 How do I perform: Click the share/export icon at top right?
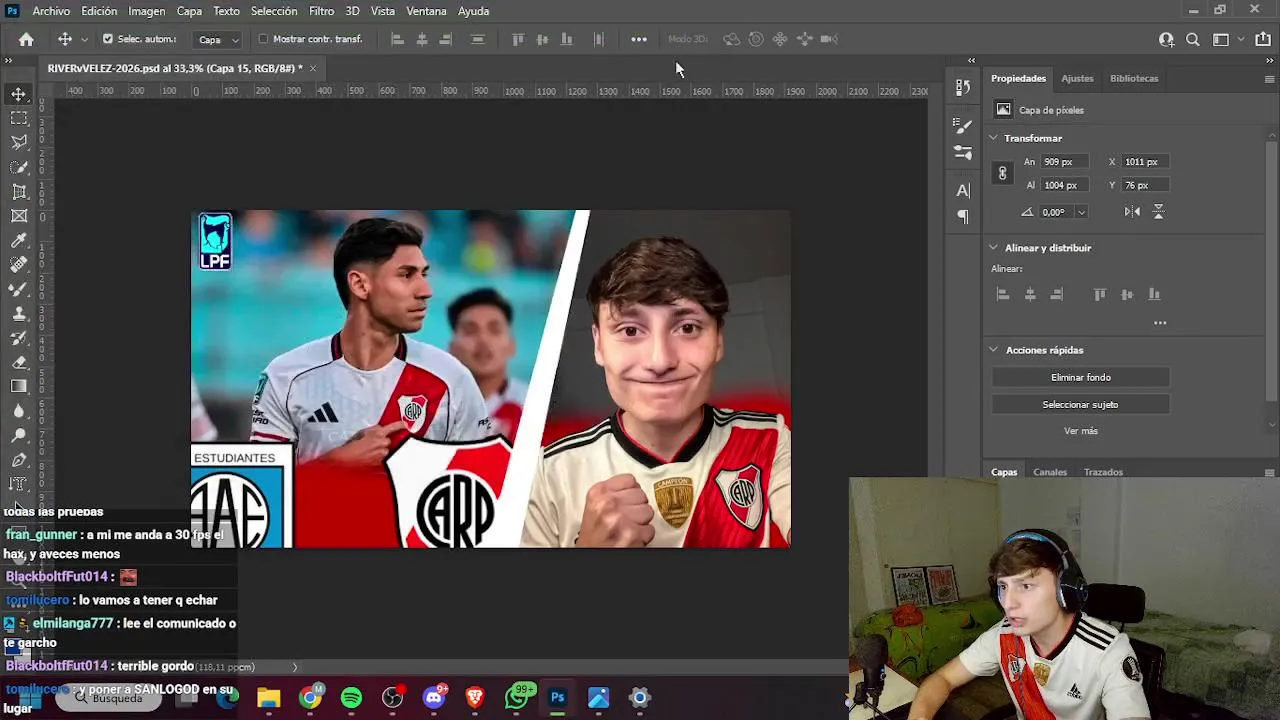[1263, 39]
